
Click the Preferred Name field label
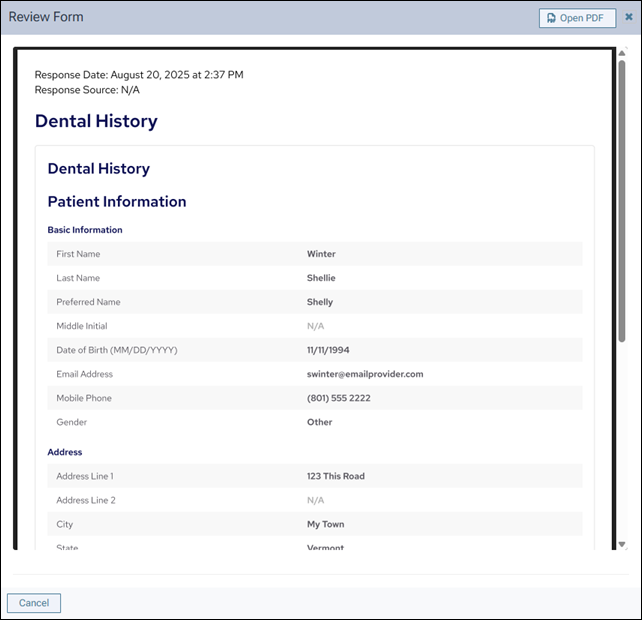click(x=88, y=302)
